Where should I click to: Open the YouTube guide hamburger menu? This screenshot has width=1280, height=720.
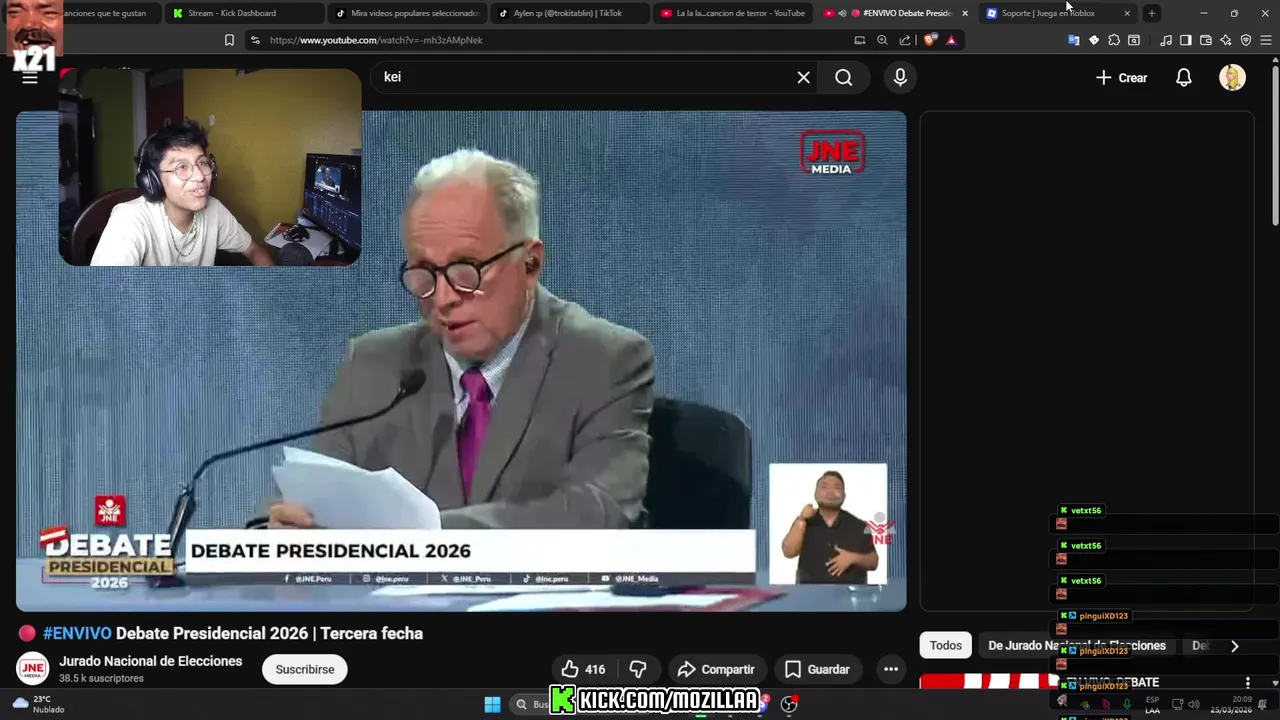pos(30,78)
